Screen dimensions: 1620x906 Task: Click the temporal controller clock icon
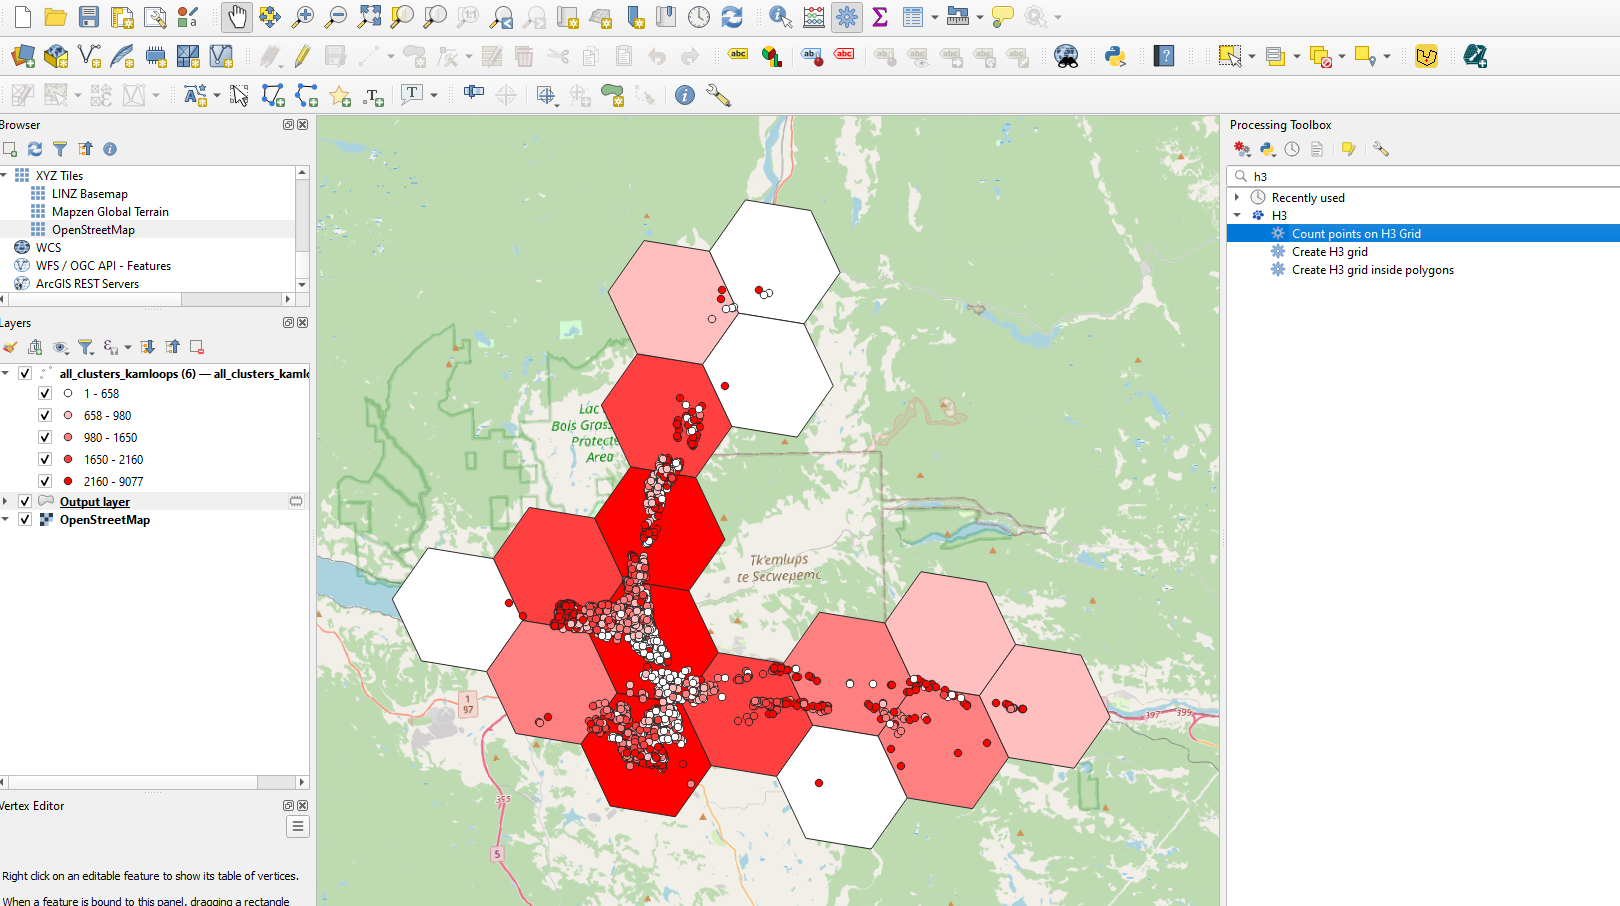point(699,17)
